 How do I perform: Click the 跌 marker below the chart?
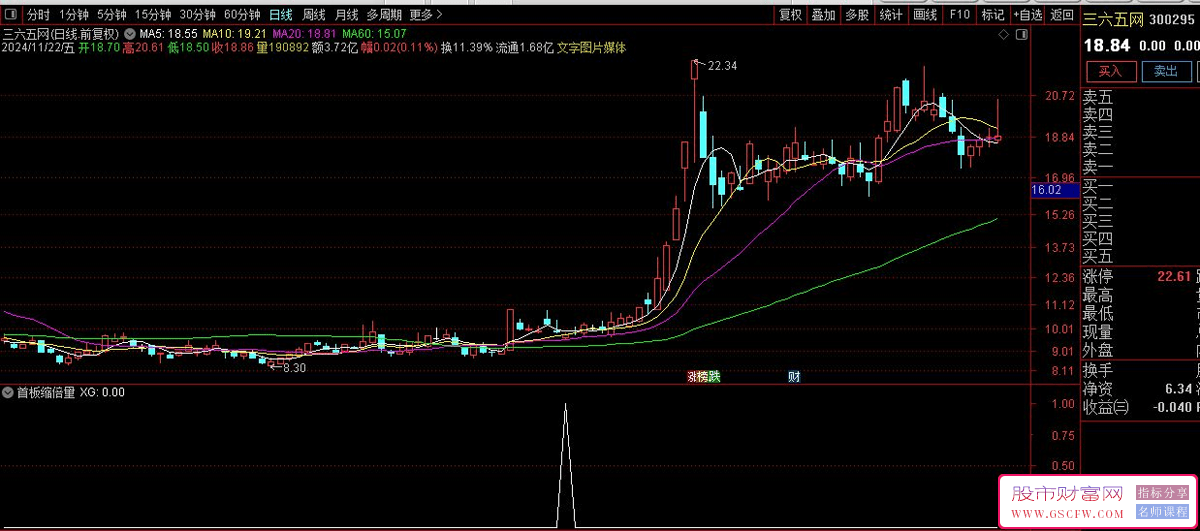click(713, 377)
